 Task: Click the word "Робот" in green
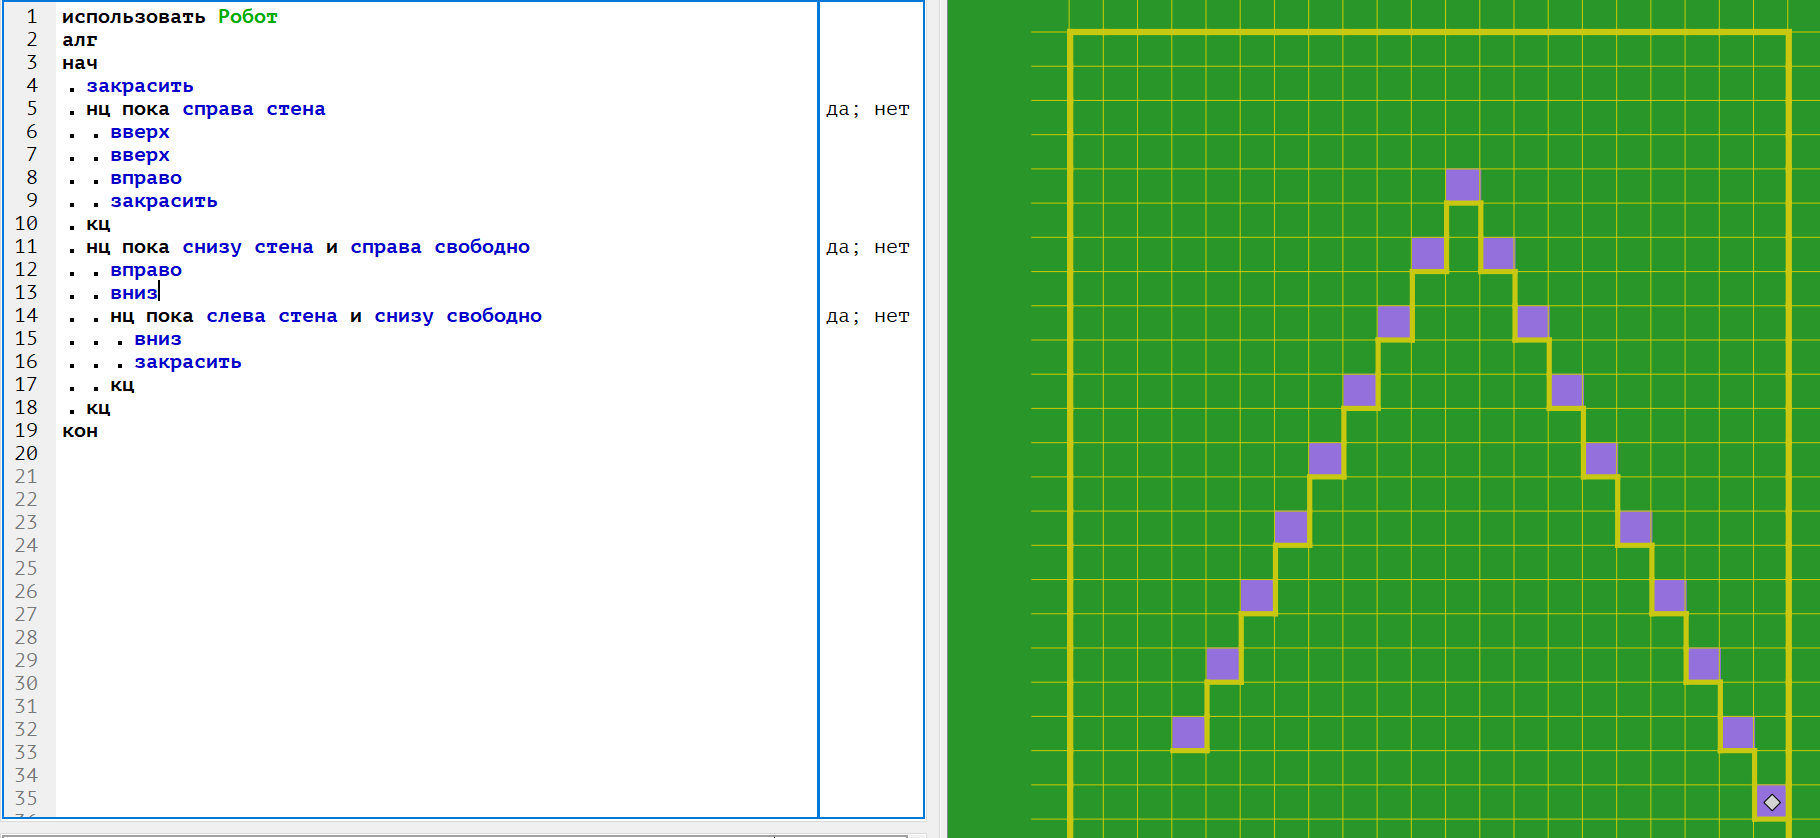pos(247,17)
